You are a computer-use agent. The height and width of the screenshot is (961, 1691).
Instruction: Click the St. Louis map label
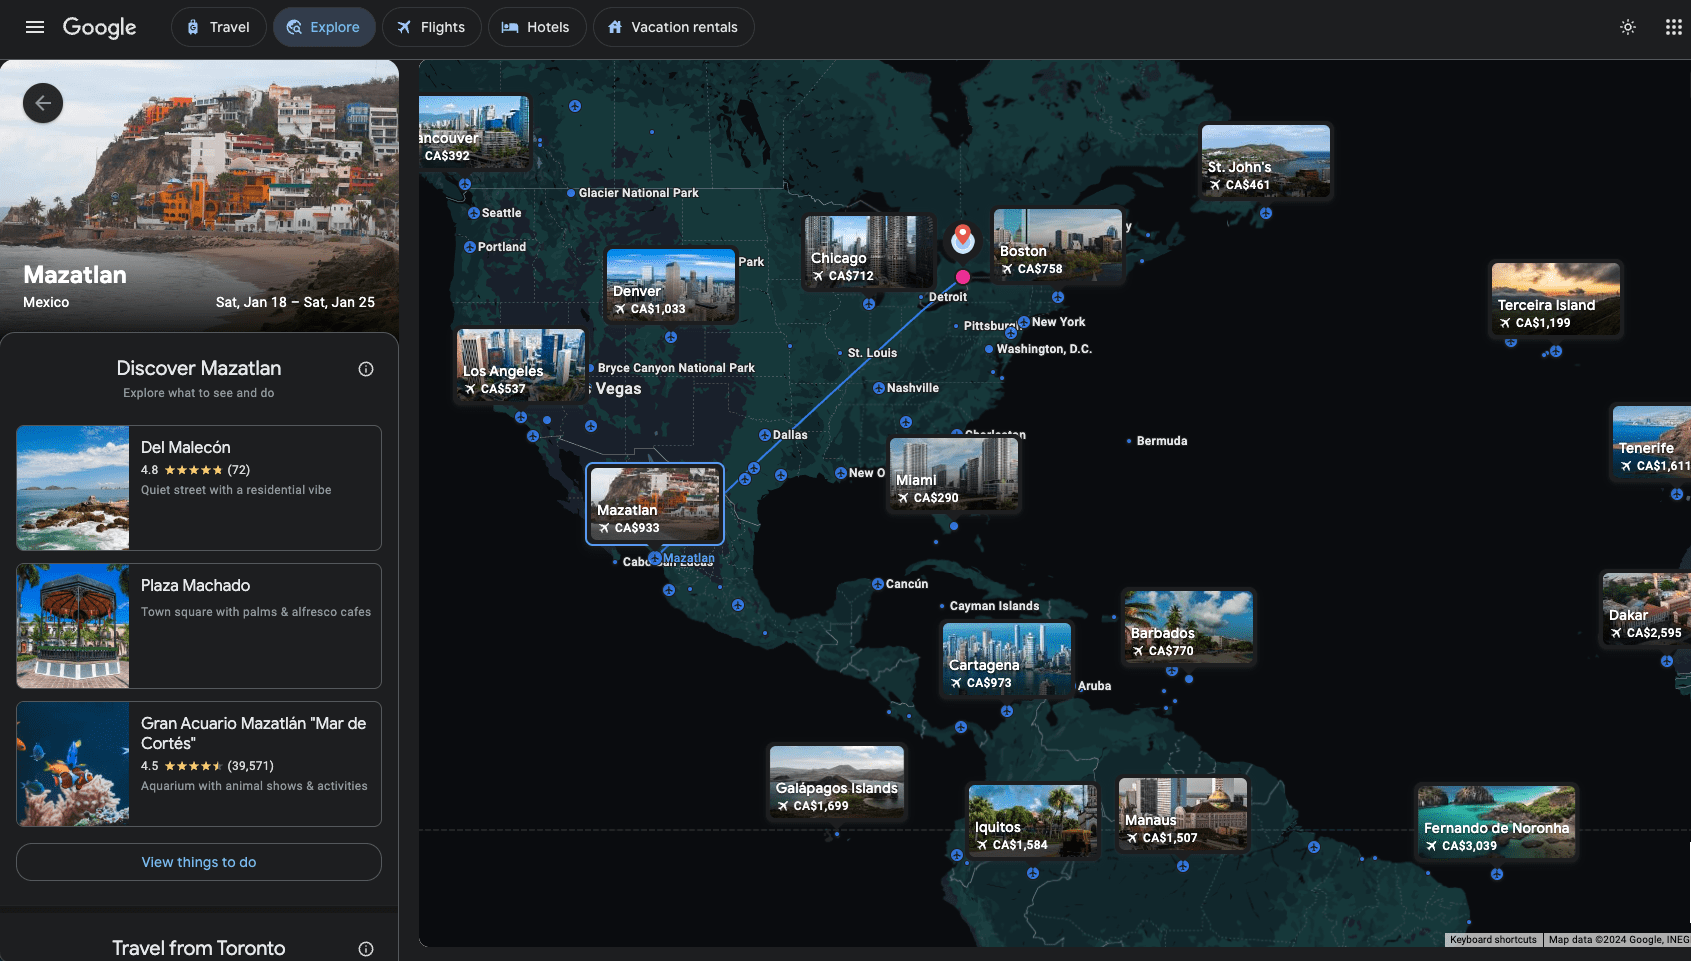pyautogui.click(x=872, y=353)
